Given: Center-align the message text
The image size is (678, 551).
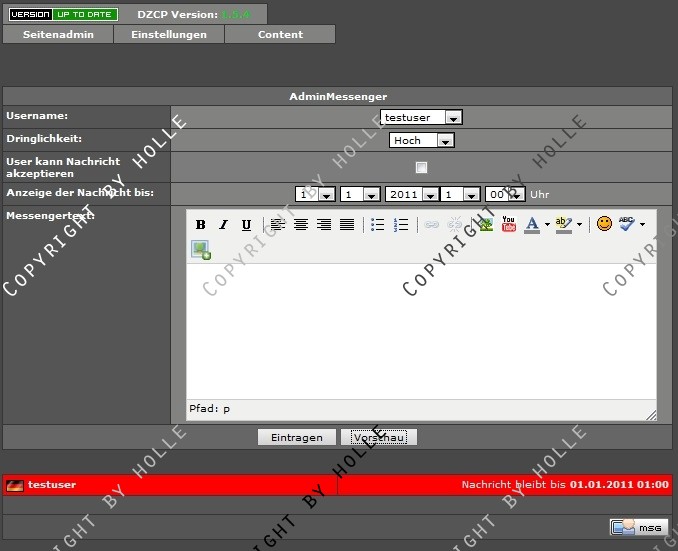Looking at the screenshot, I should click(x=300, y=225).
